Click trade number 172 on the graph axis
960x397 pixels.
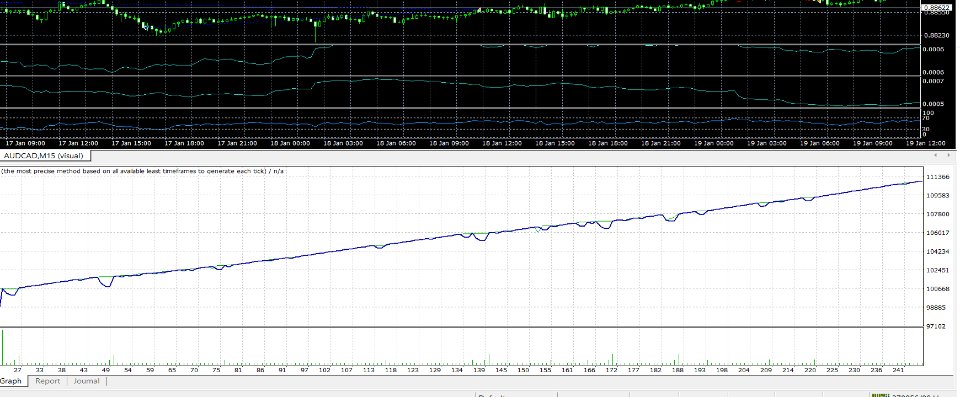(612, 370)
